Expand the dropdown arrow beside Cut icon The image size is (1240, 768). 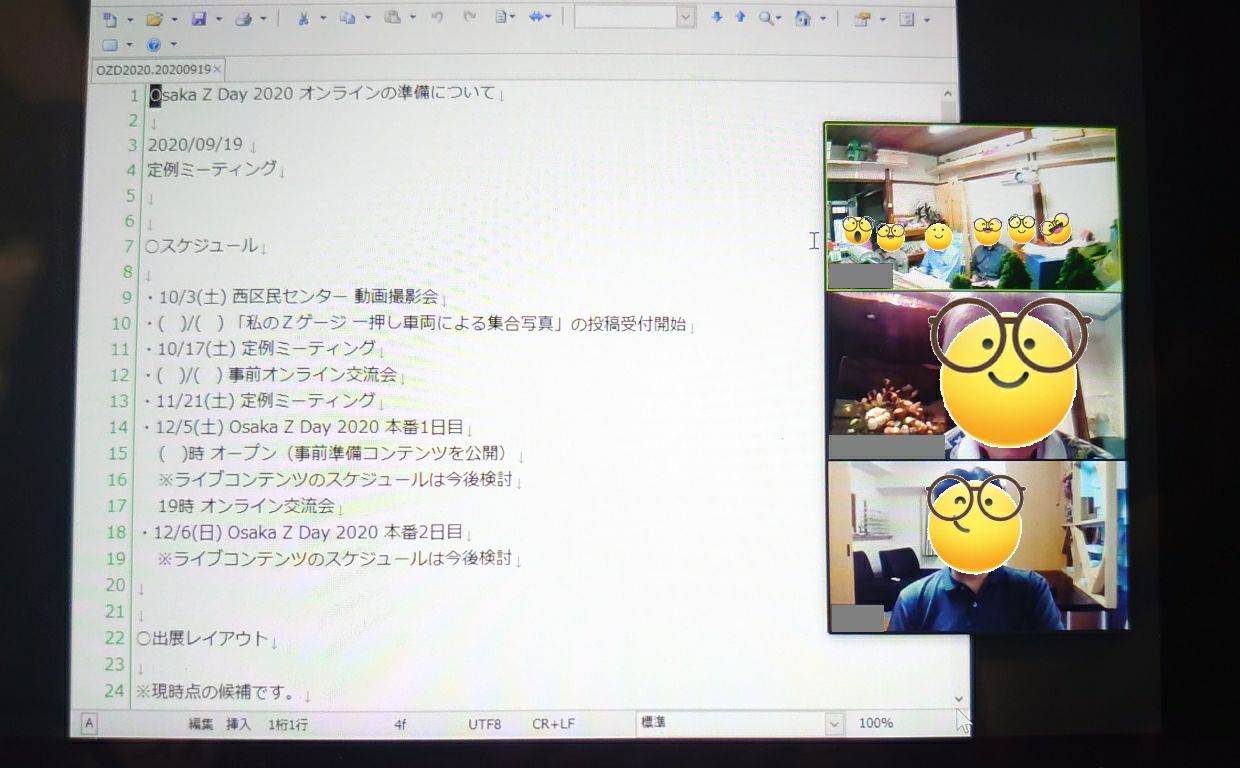coord(322,19)
